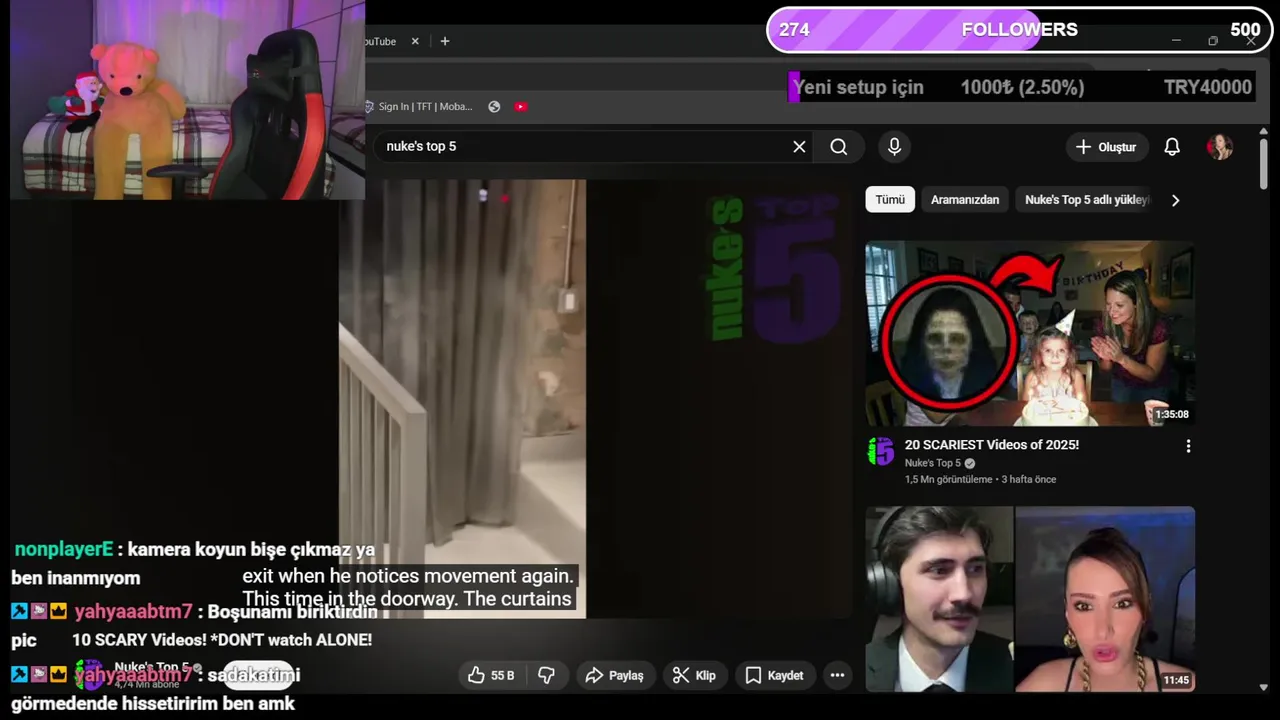Like the video with 55 B thumbs up
The width and height of the screenshot is (1280, 720).
point(491,675)
